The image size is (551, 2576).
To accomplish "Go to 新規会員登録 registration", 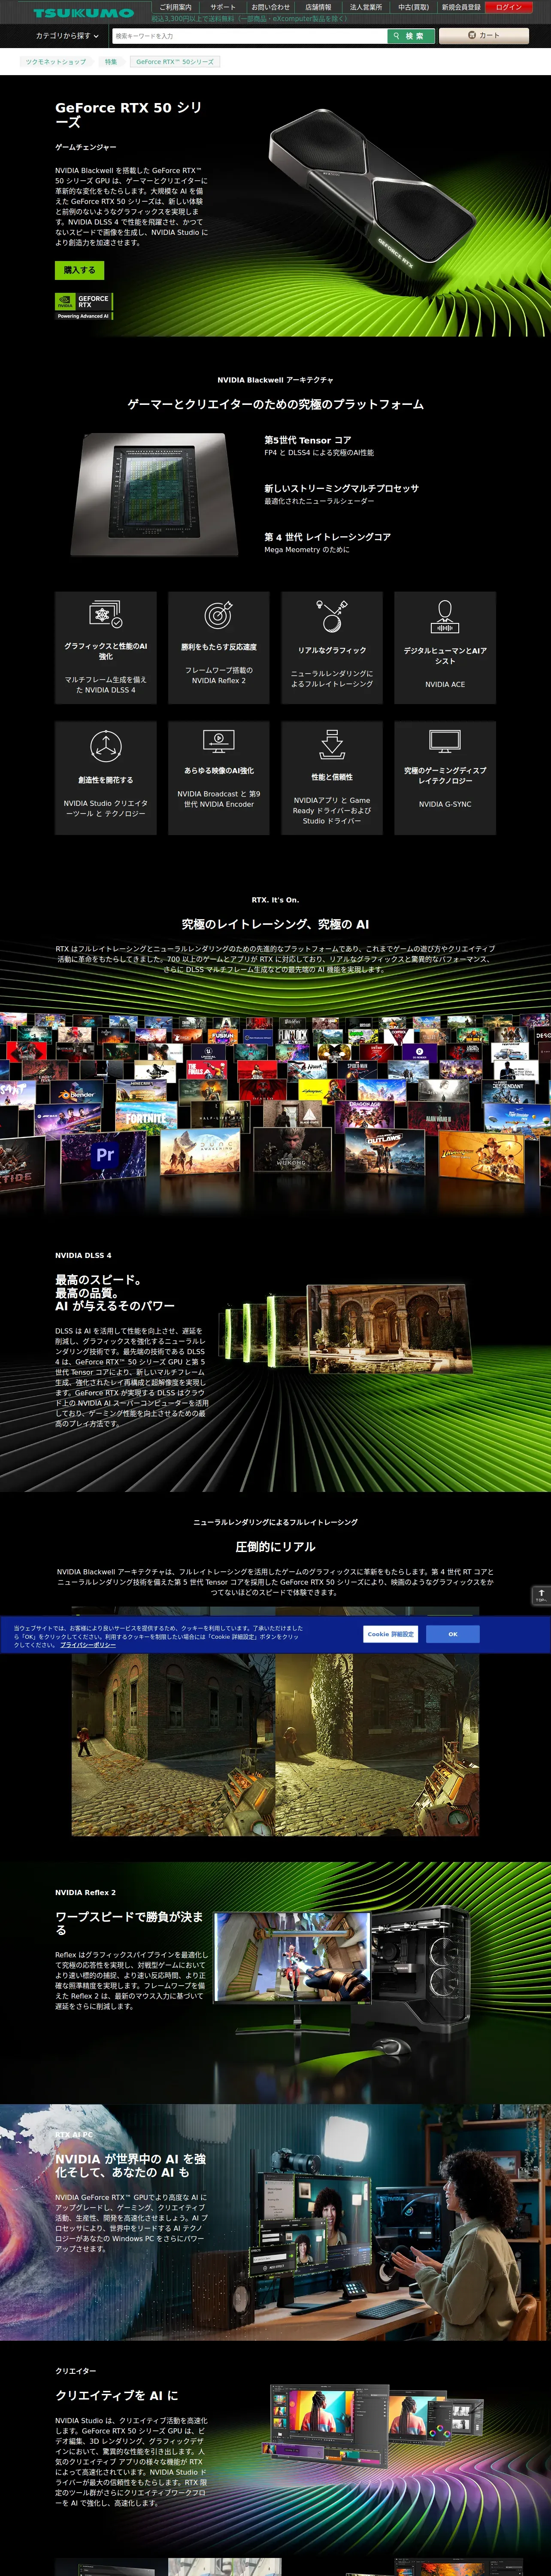I will pyautogui.click(x=461, y=7).
